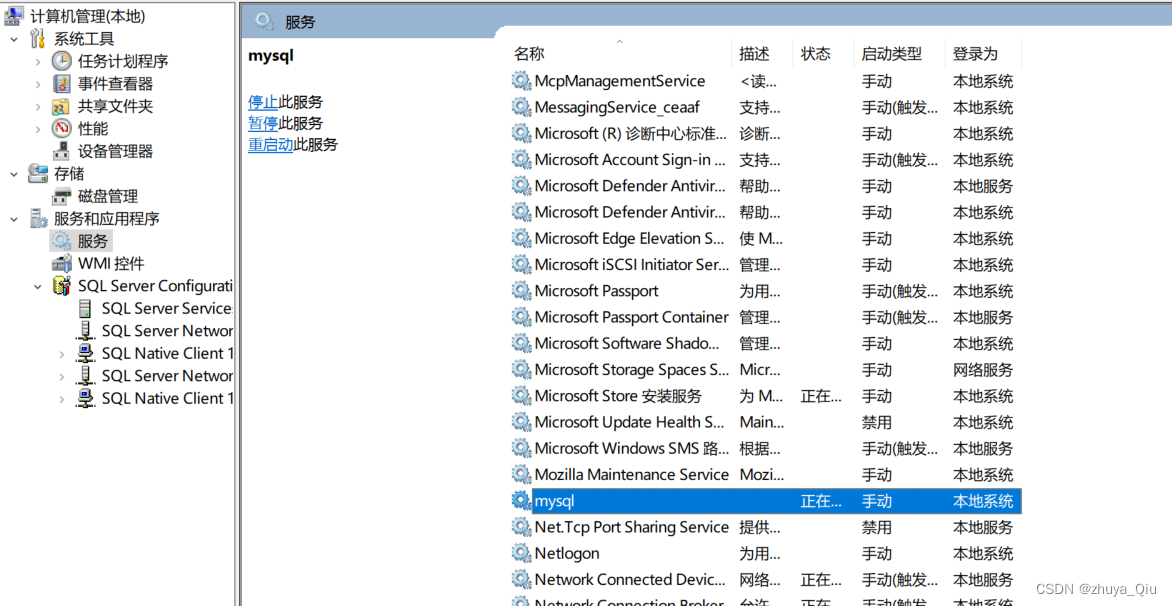This screenshot has width=1172, height=606.
Task: Select Microsoft iSCSI Initiator service row
Action: coord(766,265)
